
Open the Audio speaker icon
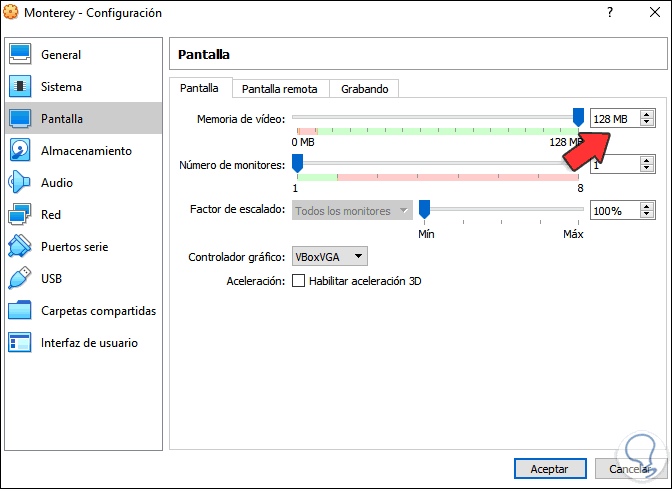(20, 183)
